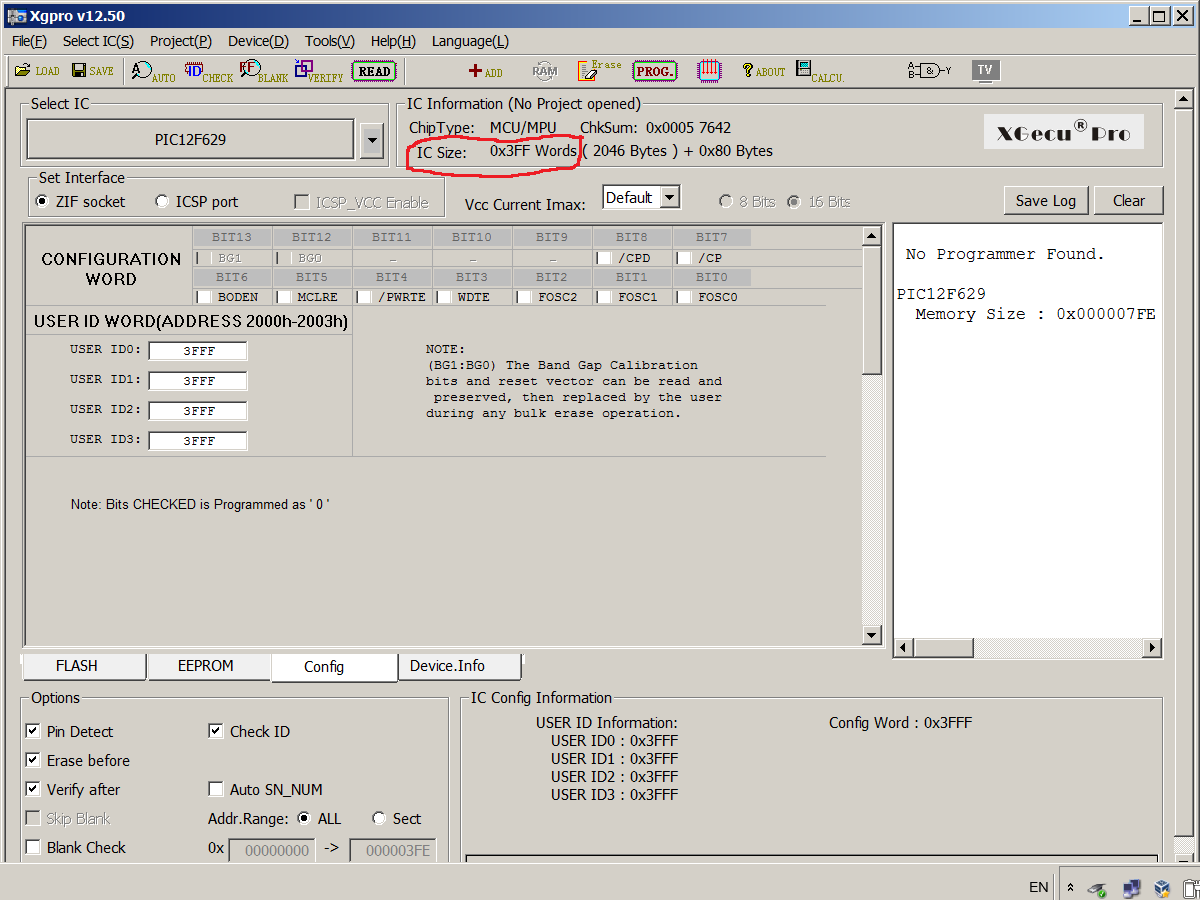Open the Vcc Current Imax dropdown
The height and width of the screenshot is (900, 1200).
pyautogui.click(x=669, y=198)
